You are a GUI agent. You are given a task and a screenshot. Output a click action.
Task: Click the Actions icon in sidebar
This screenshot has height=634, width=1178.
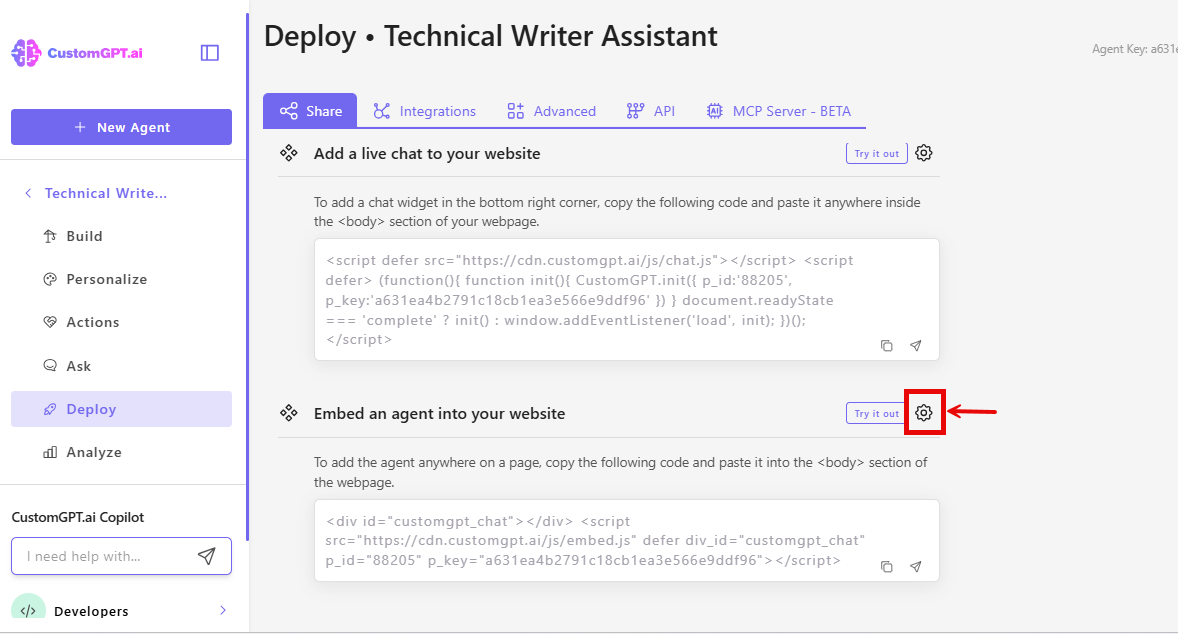click(50, 322)
